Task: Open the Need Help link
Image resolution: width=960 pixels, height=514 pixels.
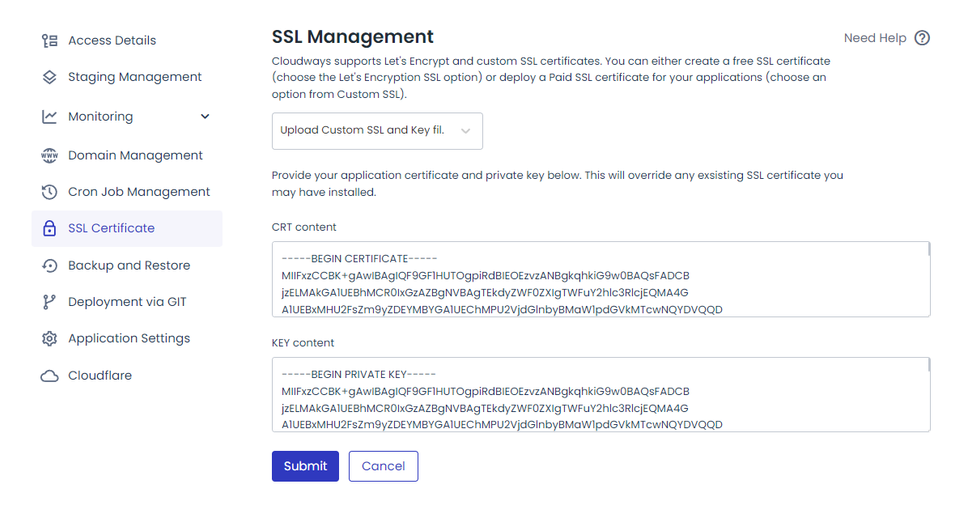Action: 875,38
